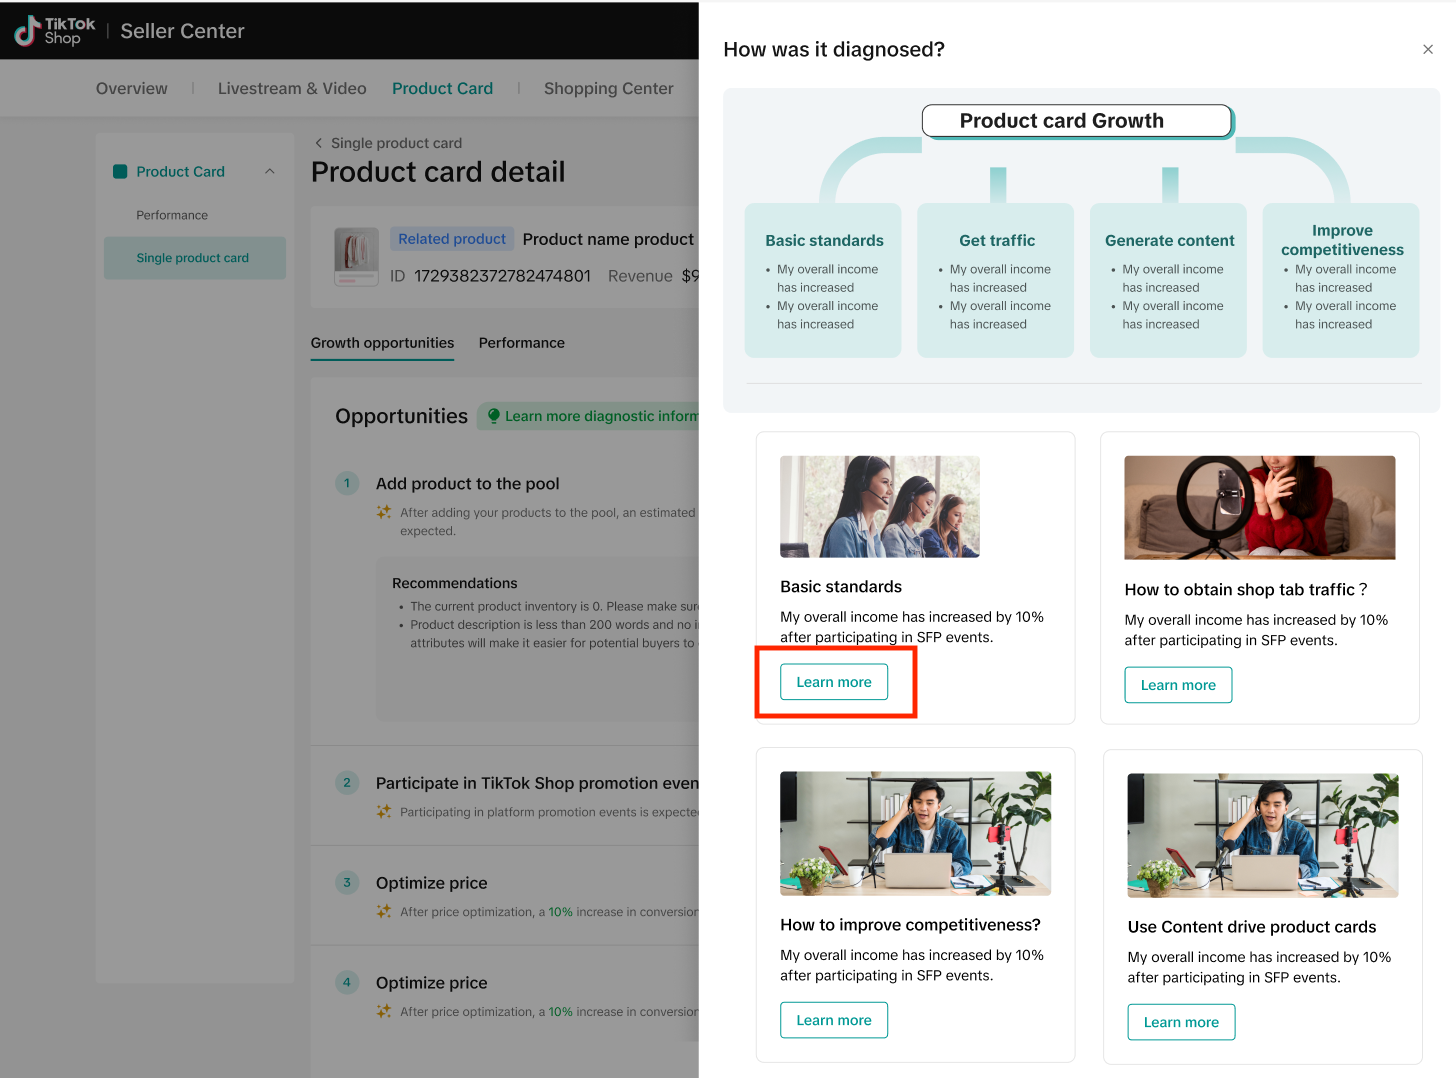Collapse the Product Card sidebar section
This screenshot has height=1078, width=1456.
click(x=270, y=172)
